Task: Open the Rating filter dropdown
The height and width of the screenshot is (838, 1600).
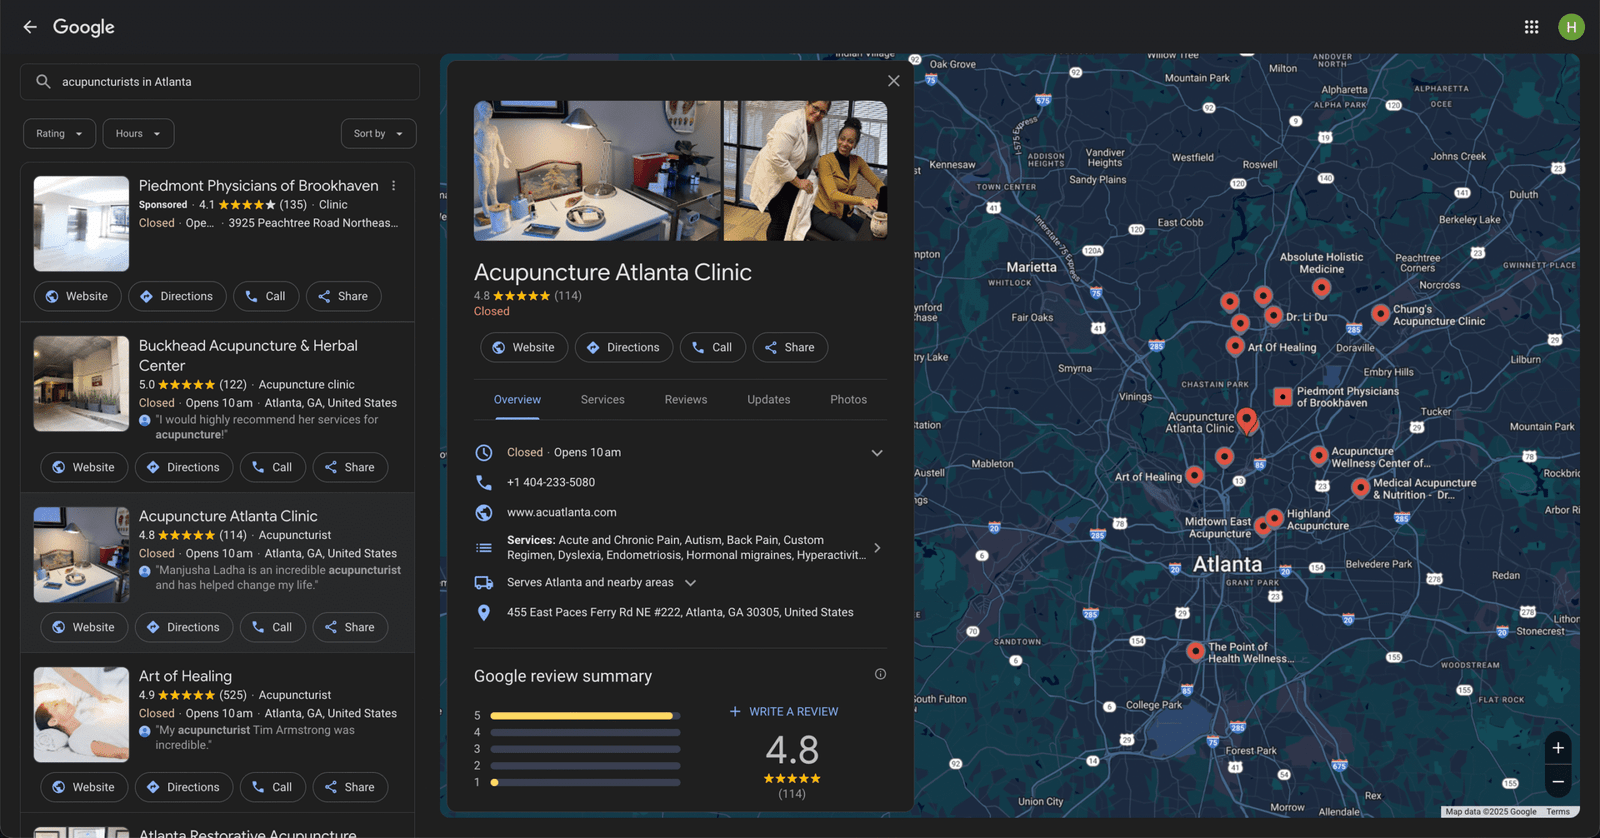Action: tap(60, 134)
